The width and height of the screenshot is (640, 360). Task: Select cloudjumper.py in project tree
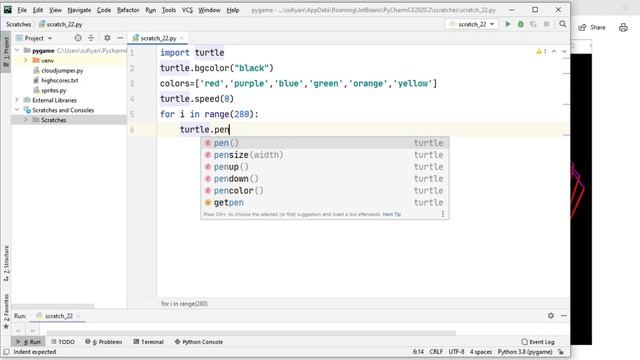pos(62,71)
